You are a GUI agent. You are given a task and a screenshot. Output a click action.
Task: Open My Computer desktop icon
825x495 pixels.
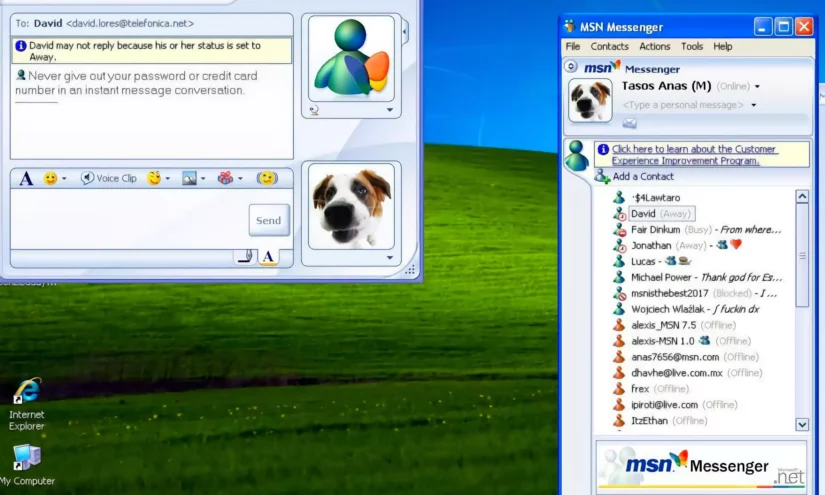27,465
